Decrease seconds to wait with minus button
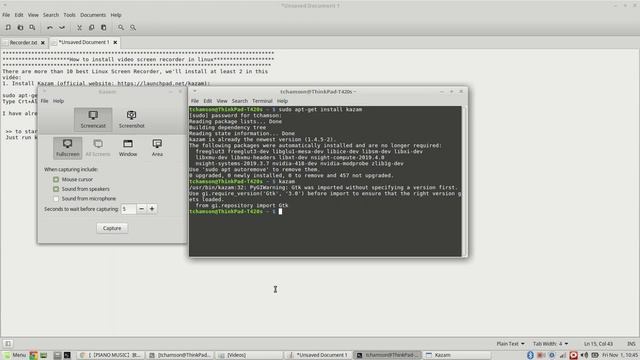The width and height of the screenshot is (640, 360). [x=141, y=209]
